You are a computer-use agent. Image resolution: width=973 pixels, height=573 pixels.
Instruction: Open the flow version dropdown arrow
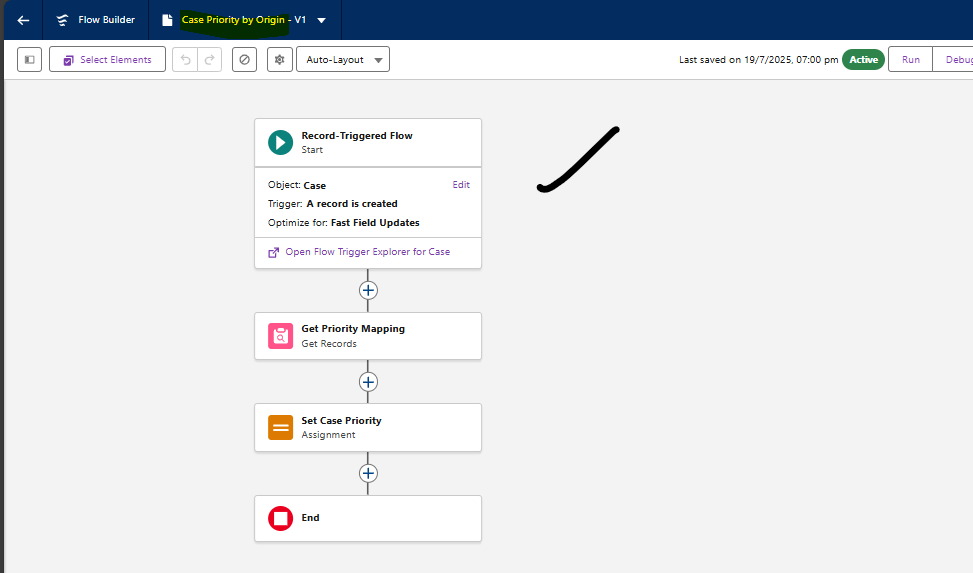(321, 20)
